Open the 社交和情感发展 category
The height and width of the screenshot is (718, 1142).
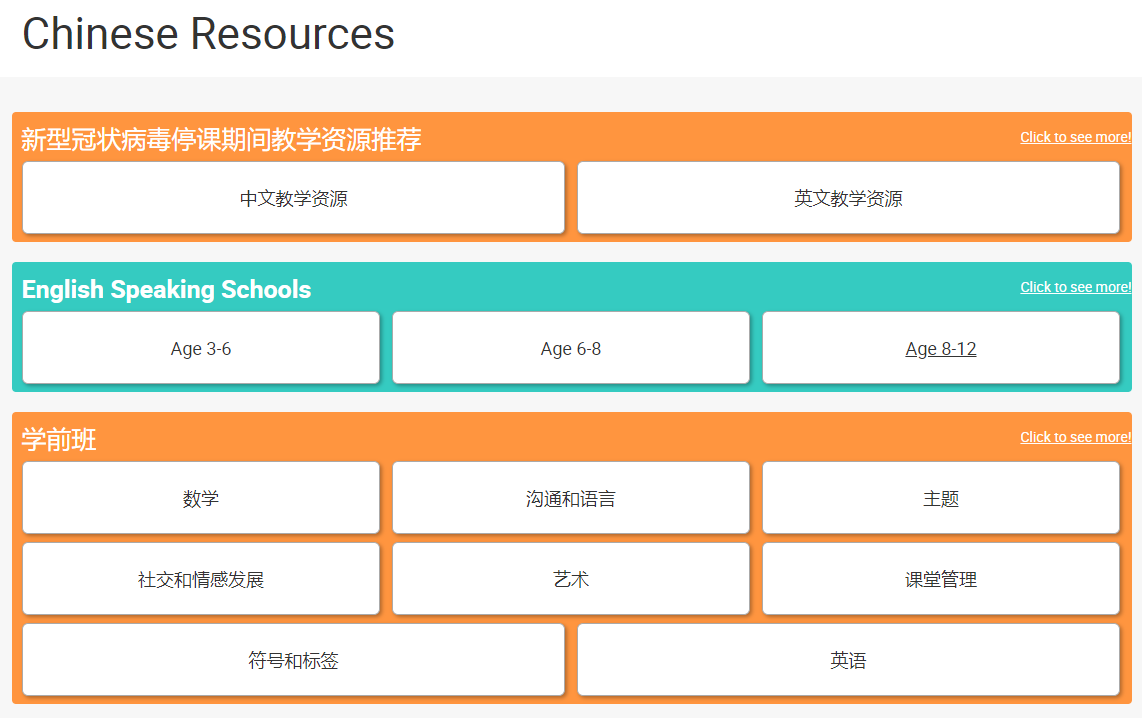tap(201, 579)
